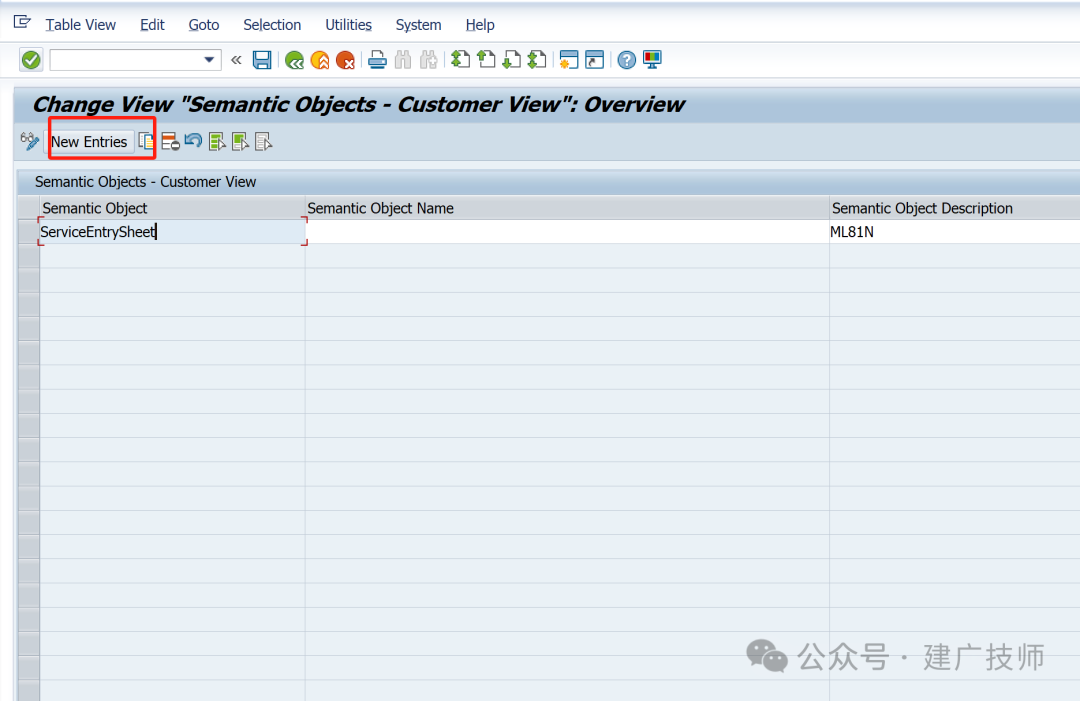Click the New Entries button

pyautogui.click(x=89, y=142)
